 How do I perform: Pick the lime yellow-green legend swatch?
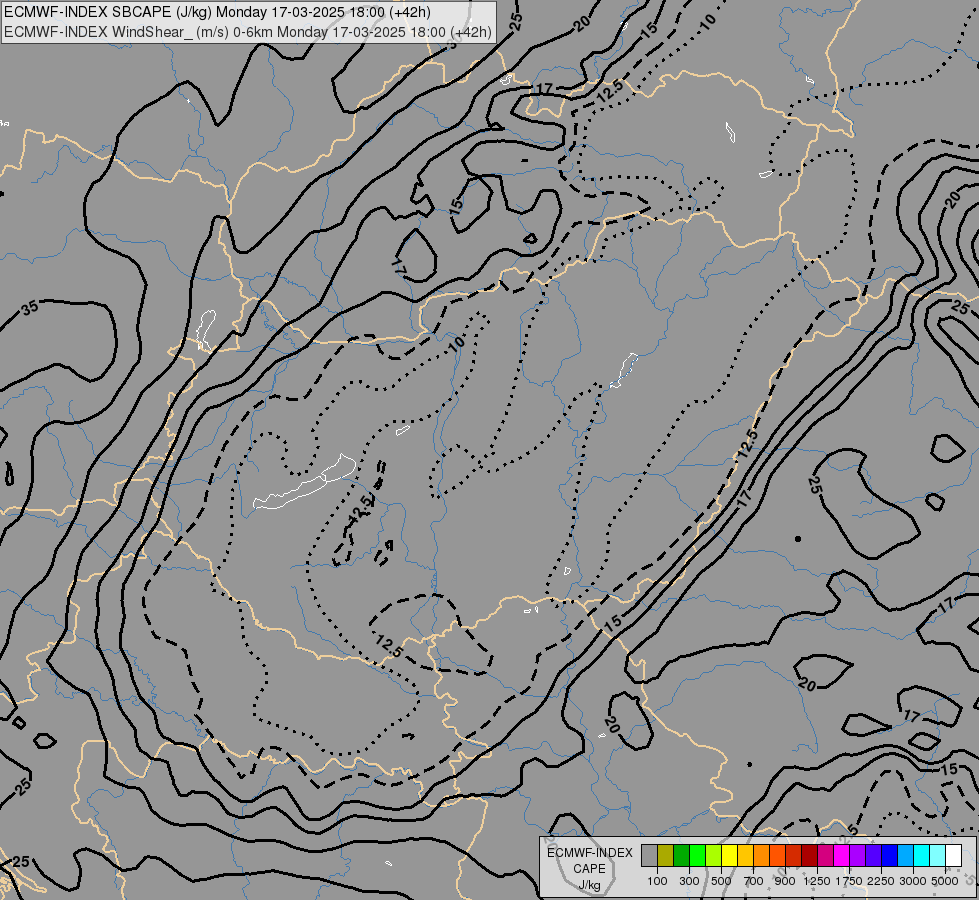[714, 856]
